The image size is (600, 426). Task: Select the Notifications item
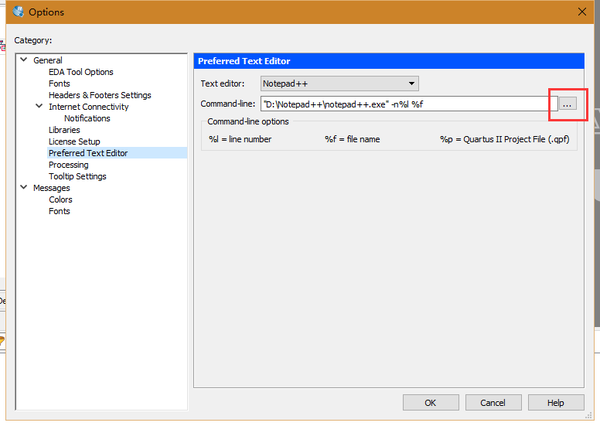(x=87, y=118)
